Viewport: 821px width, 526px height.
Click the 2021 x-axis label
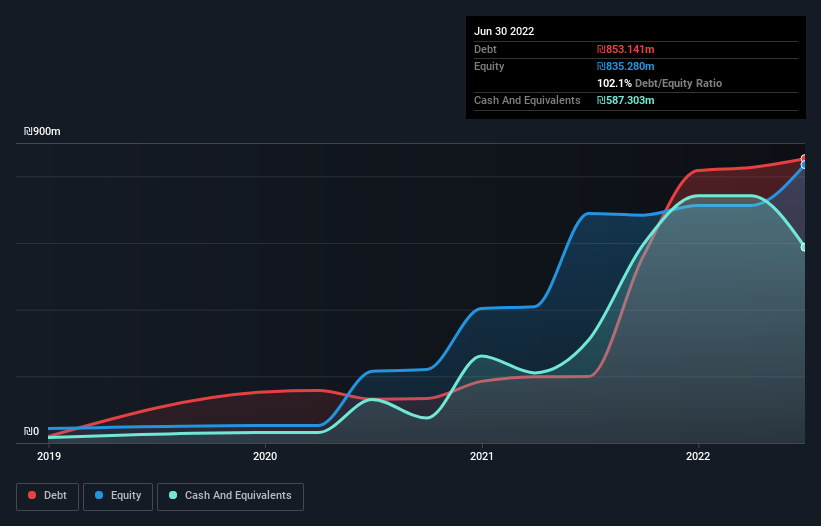(x=482, y=456)
